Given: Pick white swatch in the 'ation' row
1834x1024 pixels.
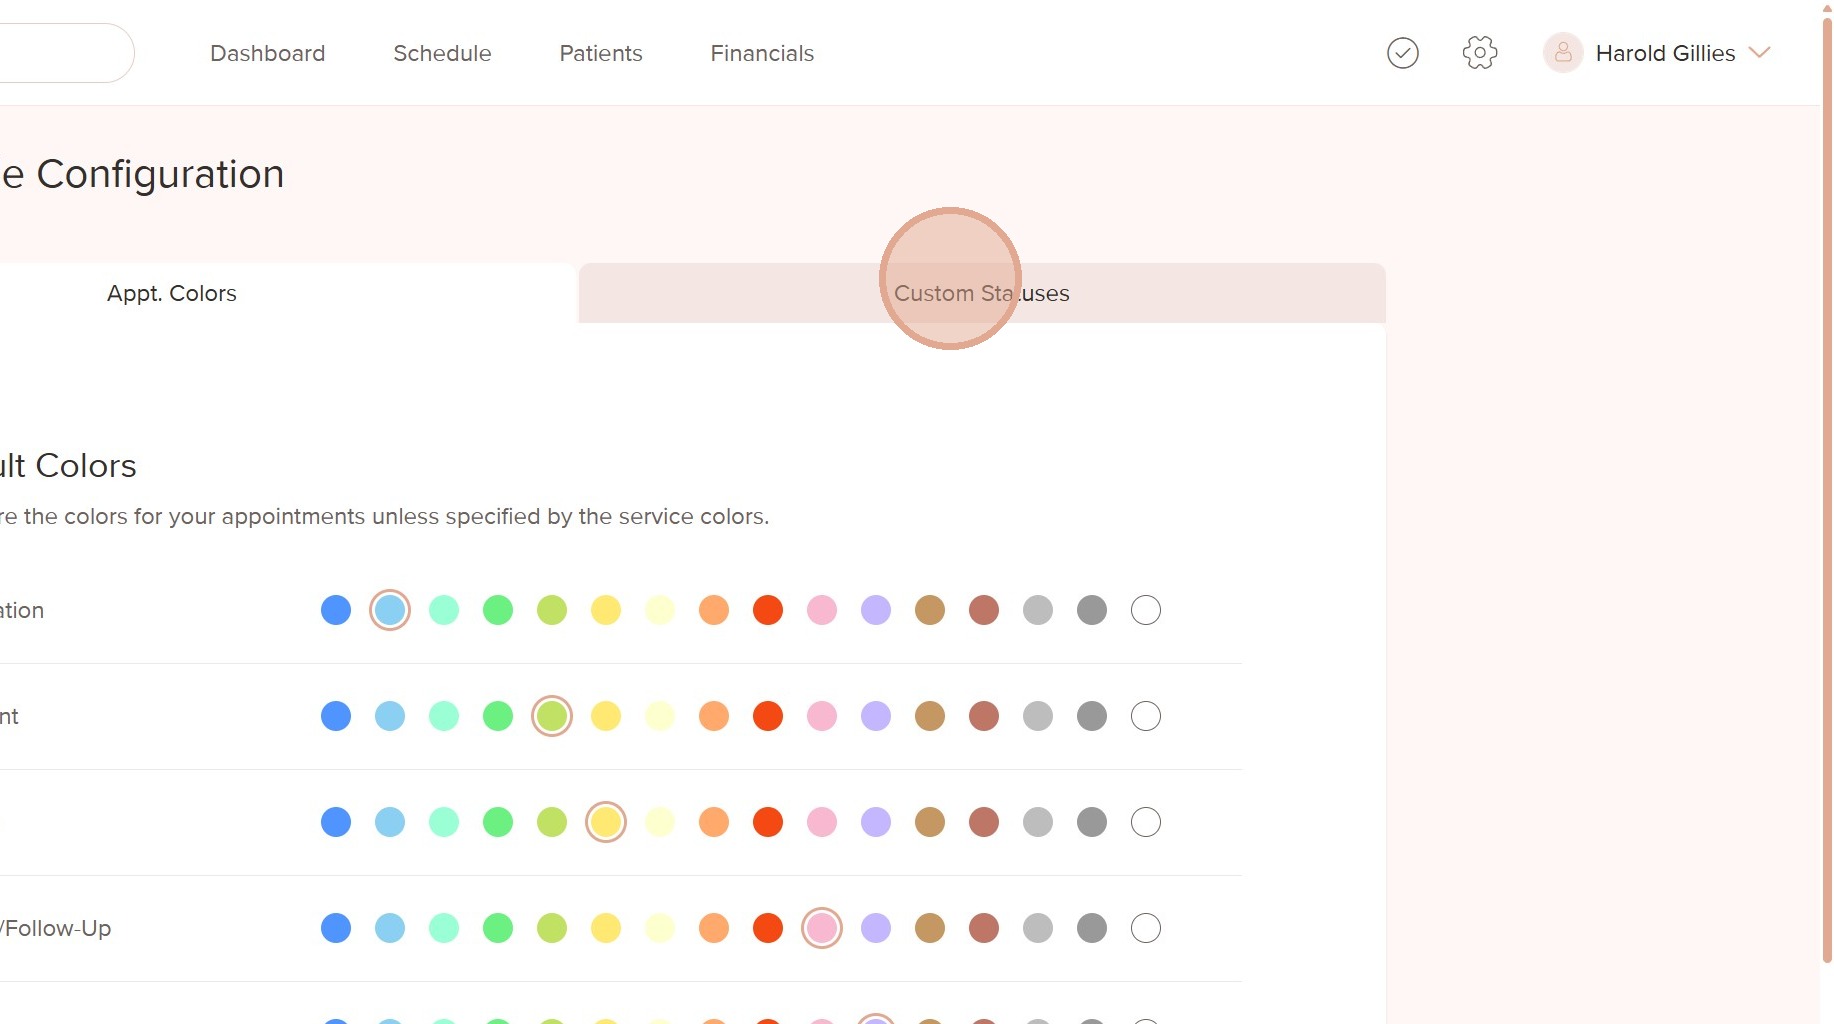Looking at the screenshot, I should pos(1146,610).
